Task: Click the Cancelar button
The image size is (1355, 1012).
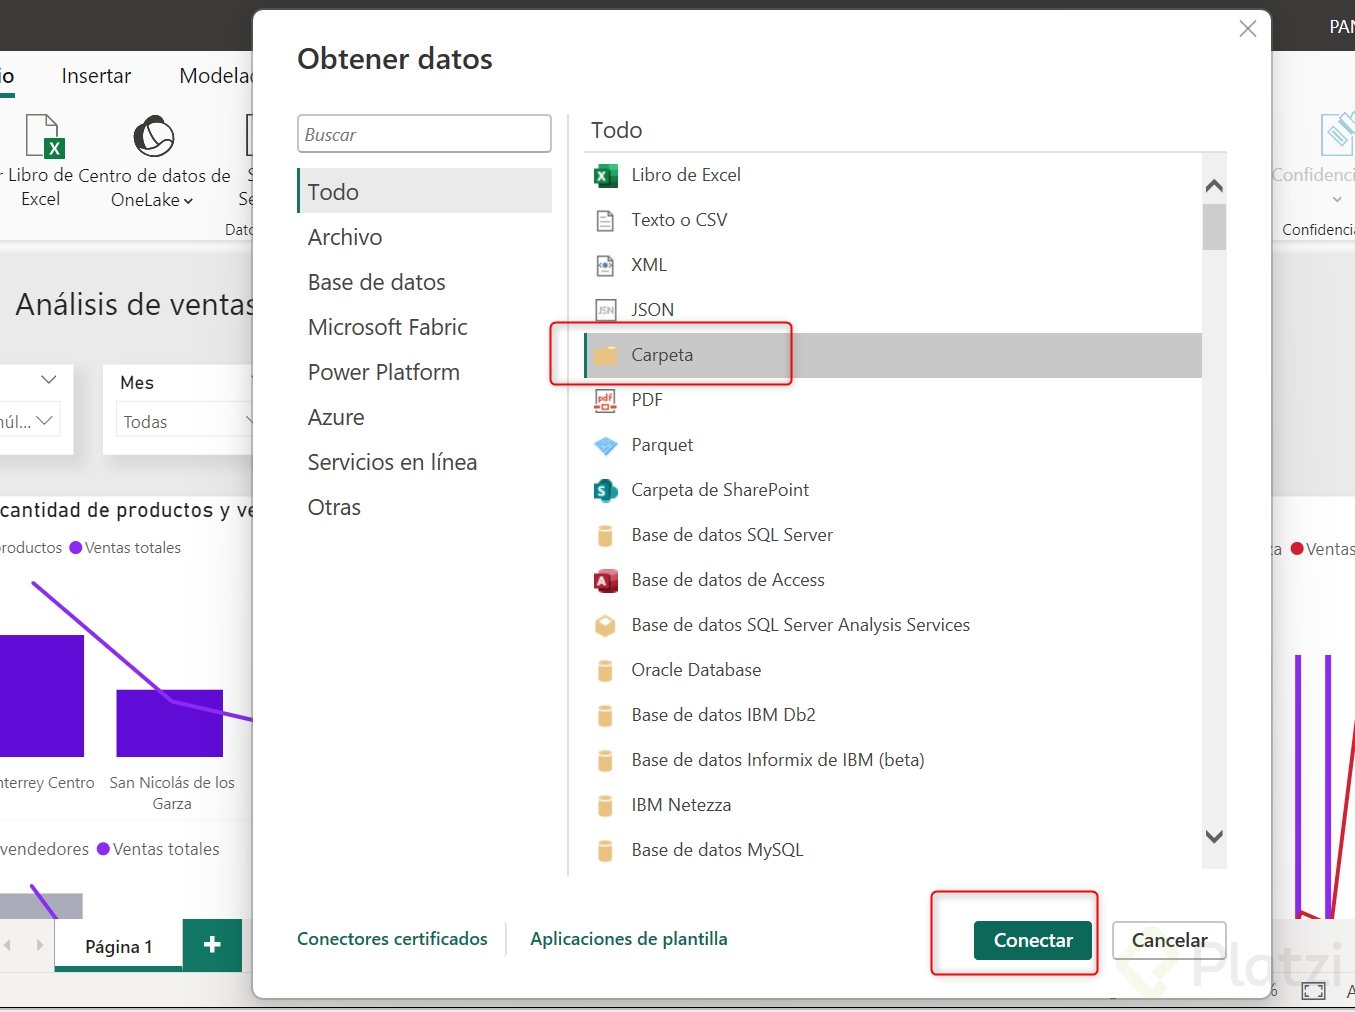Action: click(1169, 940)
